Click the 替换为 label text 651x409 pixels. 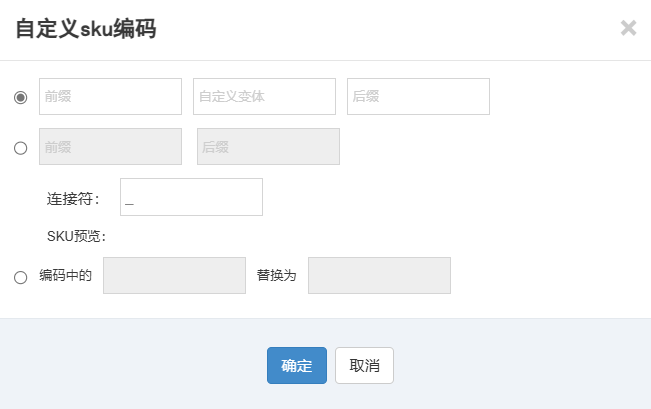277,275
